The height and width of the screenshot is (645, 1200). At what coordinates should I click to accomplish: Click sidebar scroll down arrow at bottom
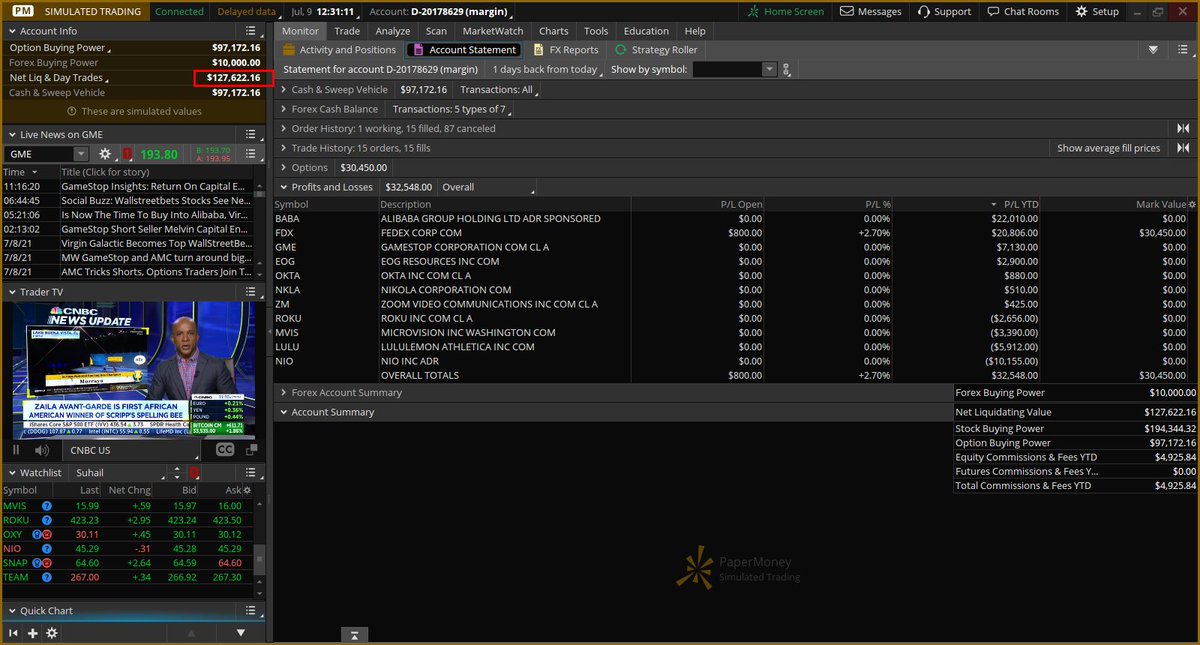tap(241, 633)
